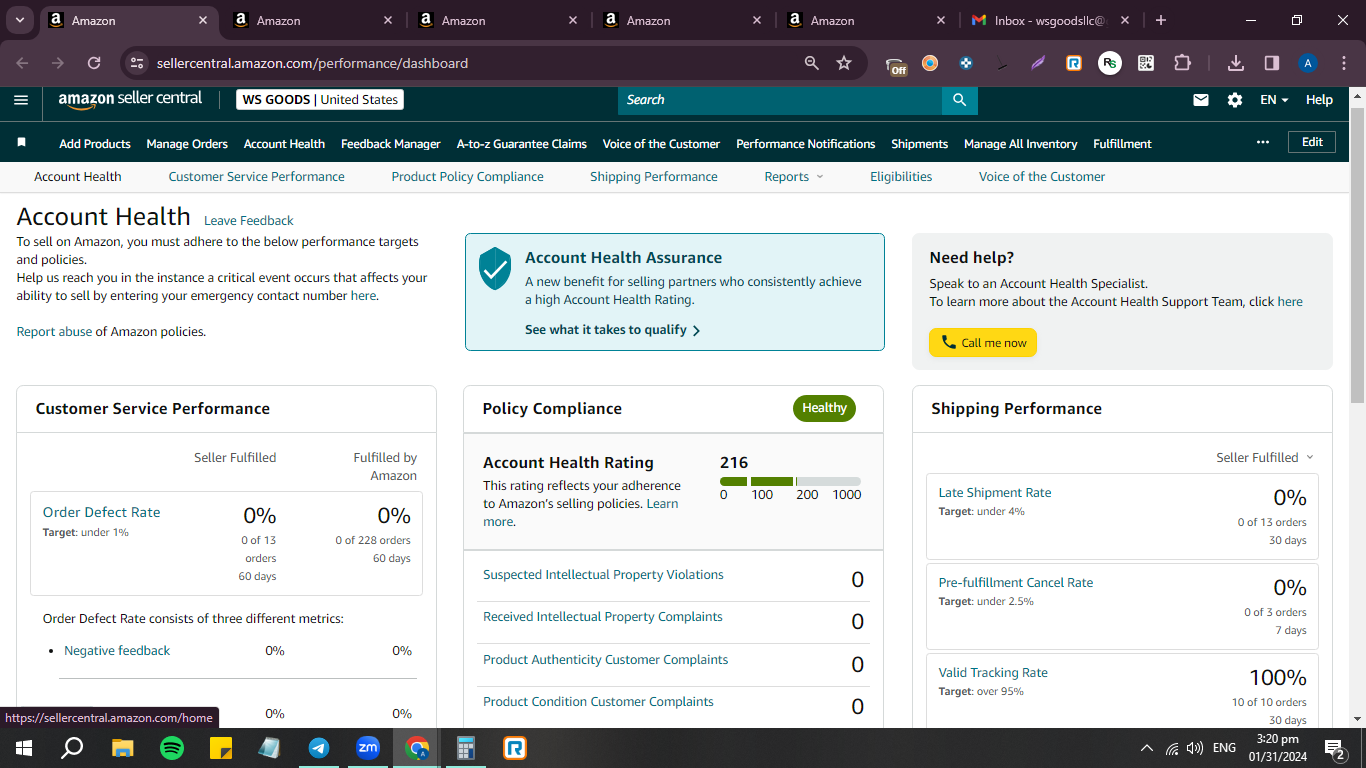
Task: Click the Account Health Rating progress bar
Action: [790, 481]
